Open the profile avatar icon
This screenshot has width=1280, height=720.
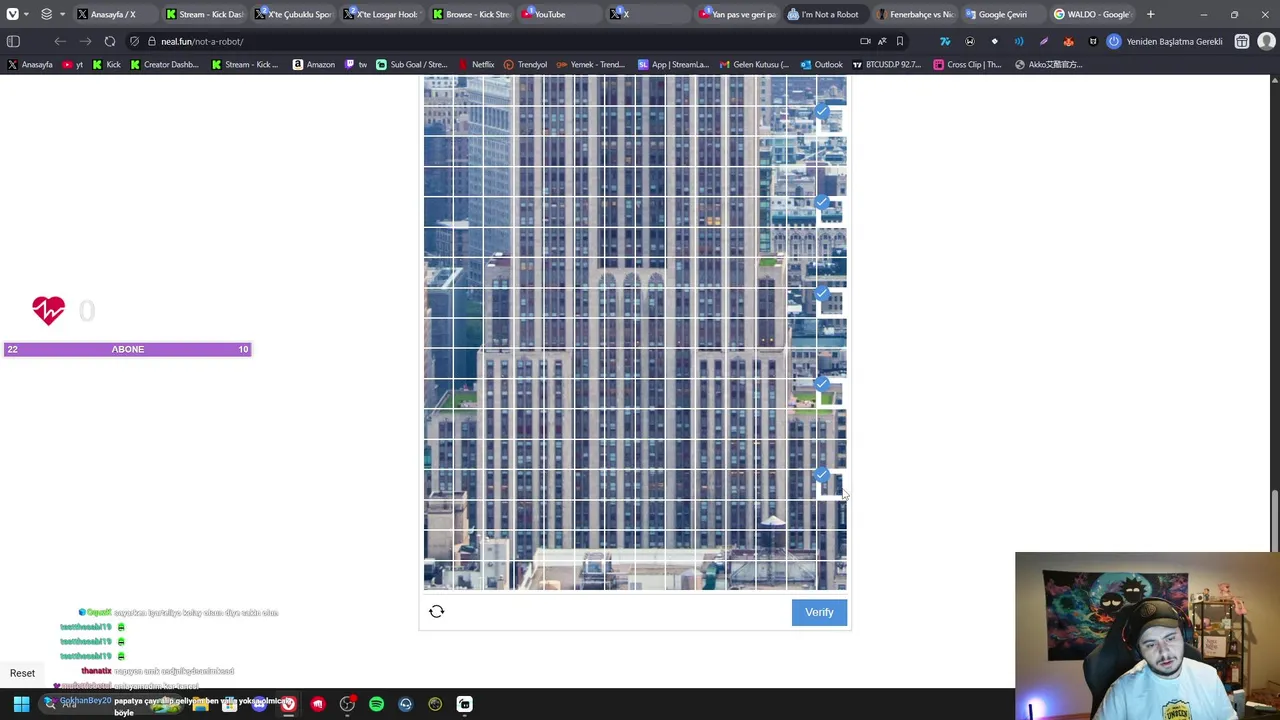[x=1266, y=41]
